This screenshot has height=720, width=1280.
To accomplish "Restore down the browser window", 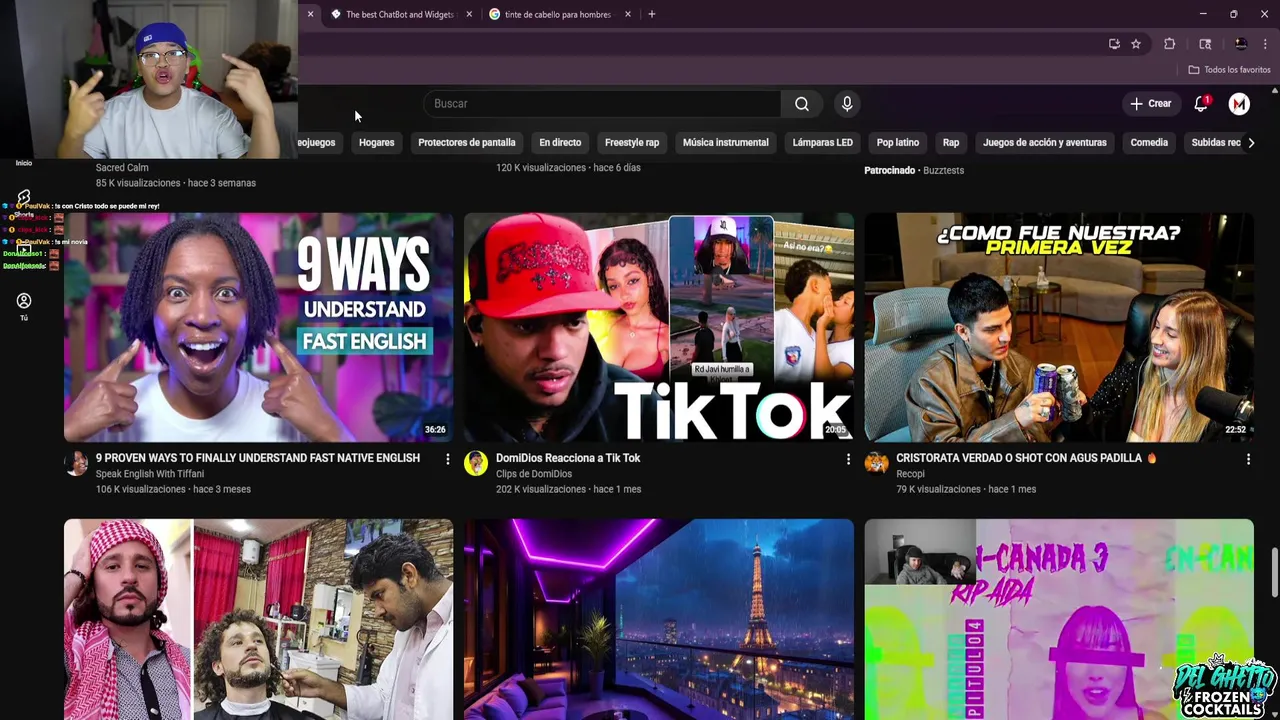I will [1233, 14].
